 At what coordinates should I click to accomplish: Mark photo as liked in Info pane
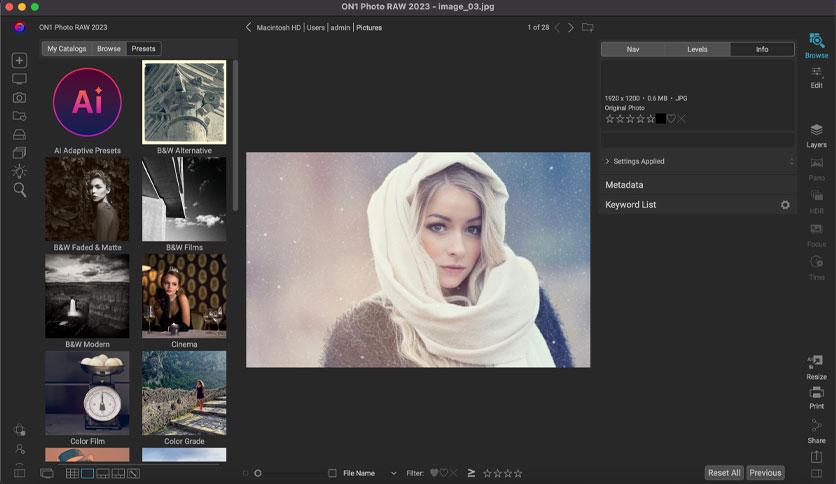point(672,118)
